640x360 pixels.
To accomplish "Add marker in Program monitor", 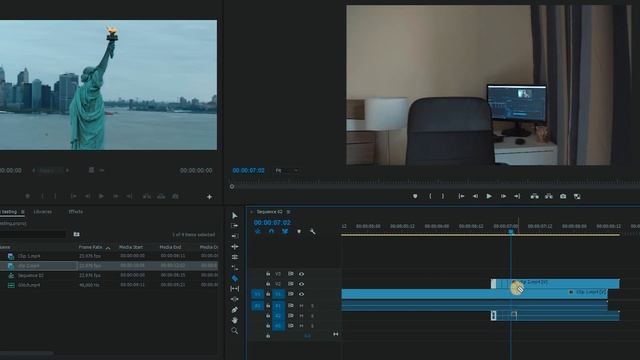I will coord(415,196).
